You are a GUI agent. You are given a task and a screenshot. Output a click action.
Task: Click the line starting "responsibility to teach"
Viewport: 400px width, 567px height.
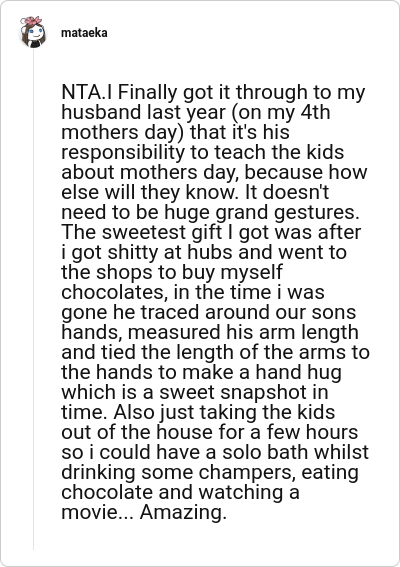pos(203,152)
